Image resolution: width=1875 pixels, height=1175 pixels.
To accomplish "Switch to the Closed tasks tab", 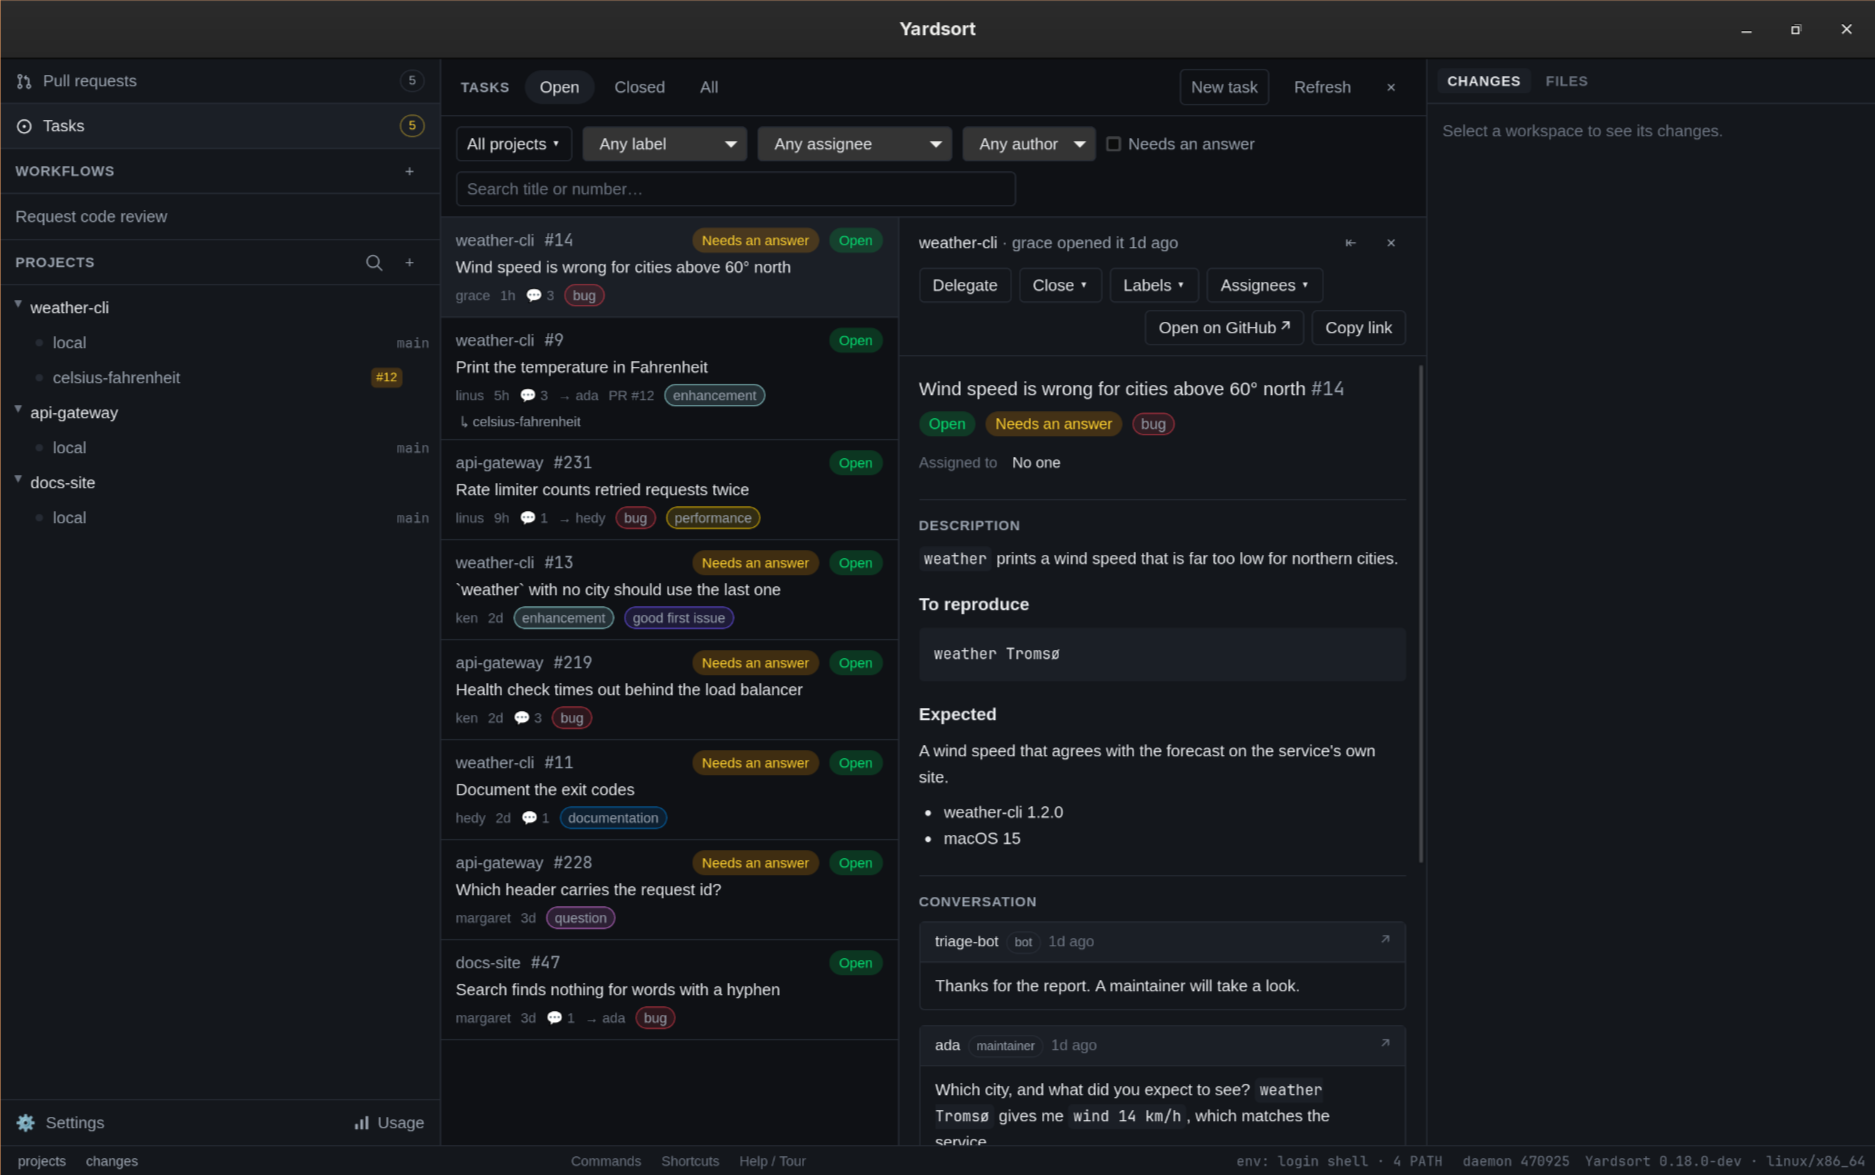I will [x=640, y=87].
